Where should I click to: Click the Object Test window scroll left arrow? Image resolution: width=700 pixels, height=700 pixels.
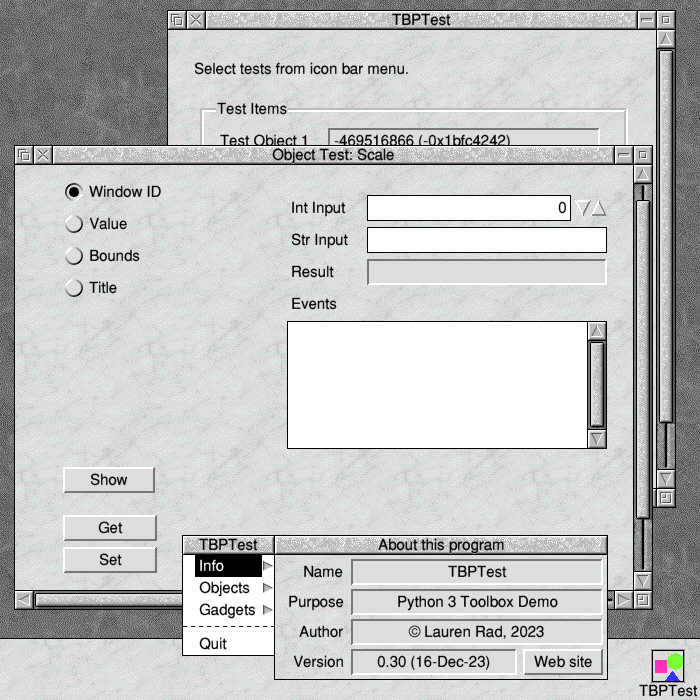click(x=24, y=600)
